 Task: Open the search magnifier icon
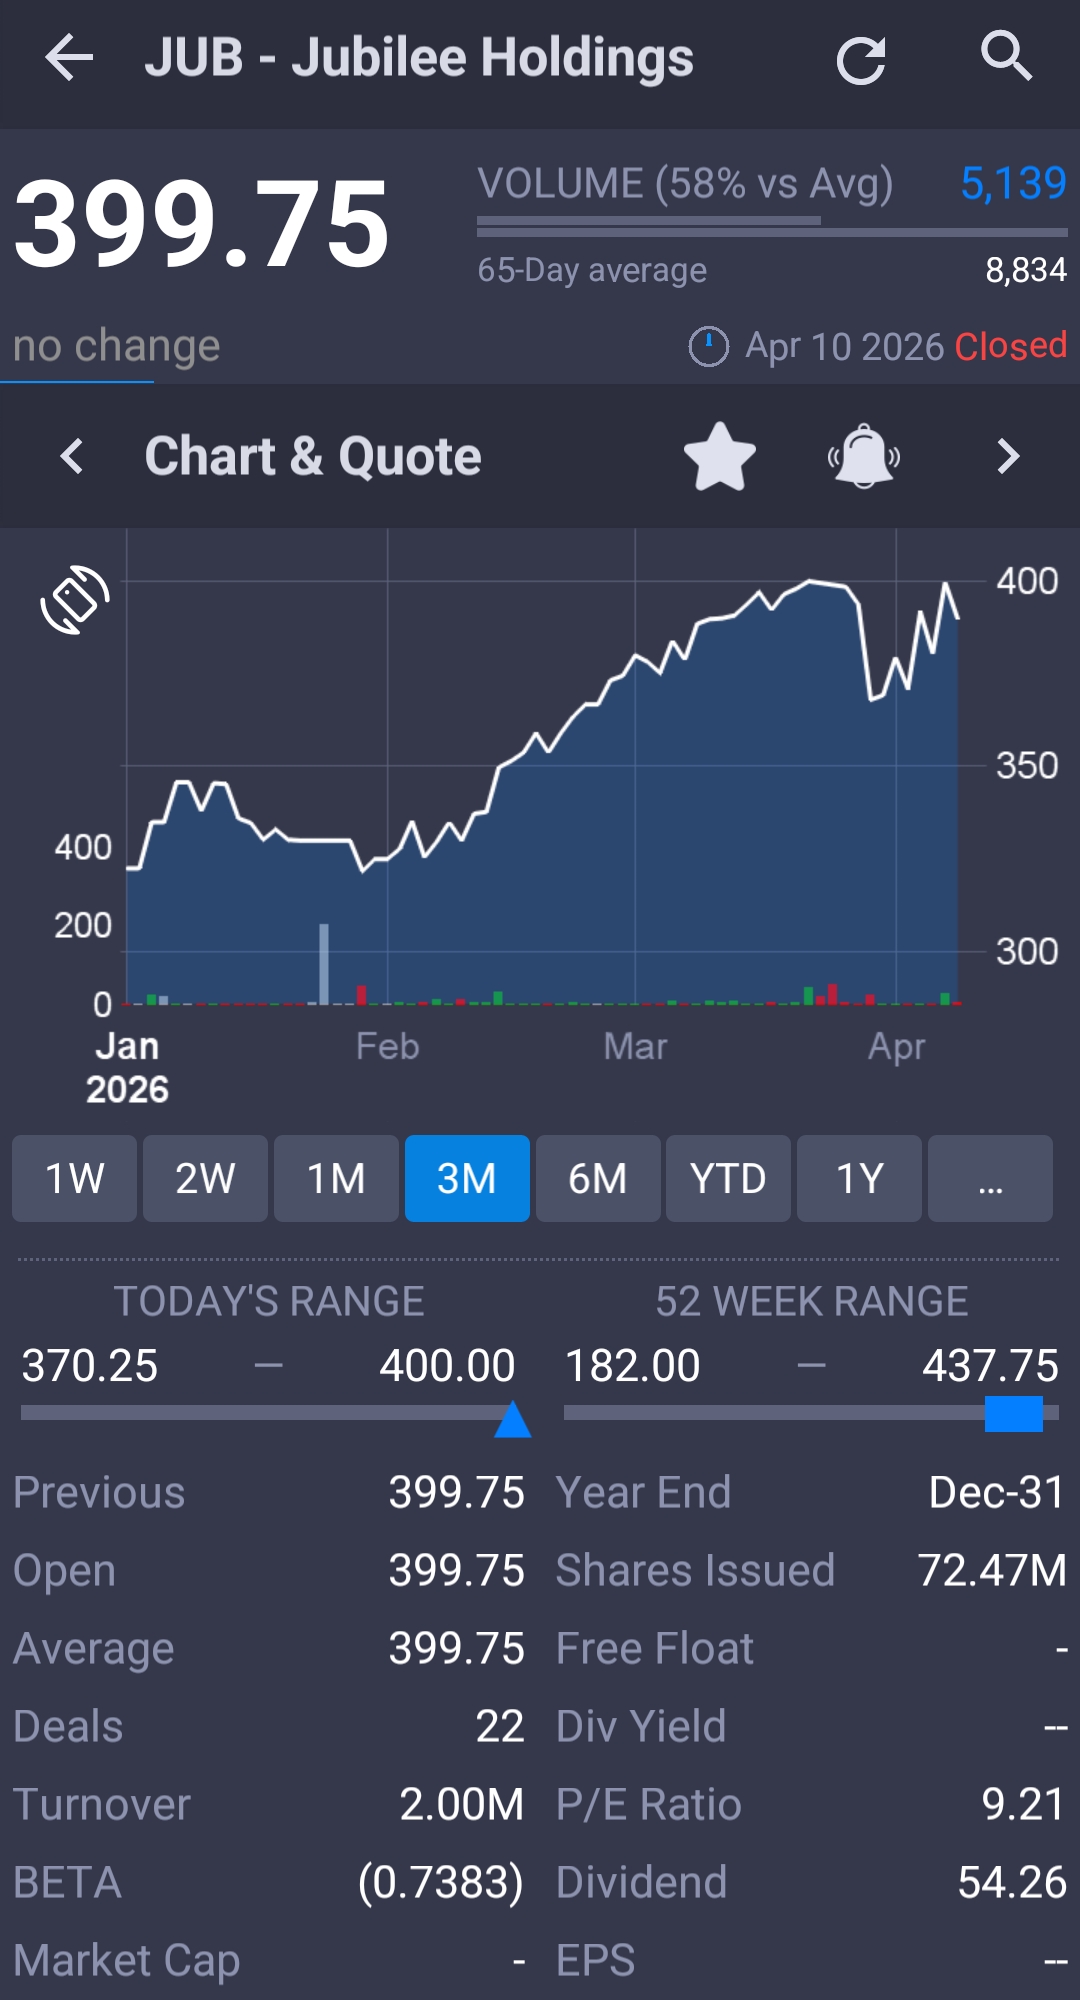1006,56
